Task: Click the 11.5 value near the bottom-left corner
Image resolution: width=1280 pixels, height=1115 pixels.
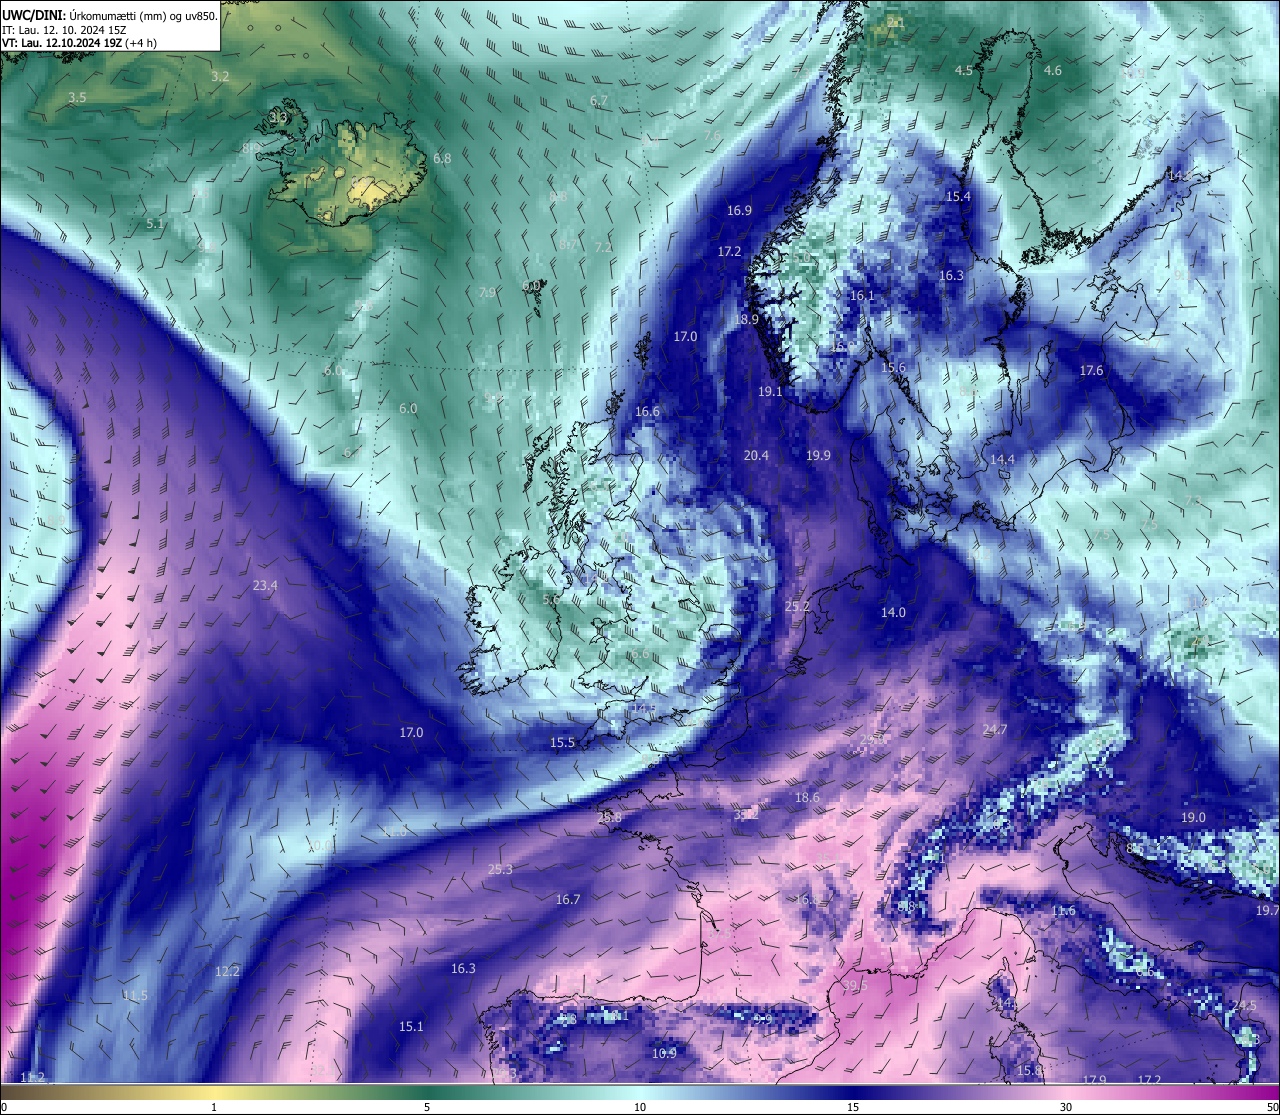Action: click(135, 995)
